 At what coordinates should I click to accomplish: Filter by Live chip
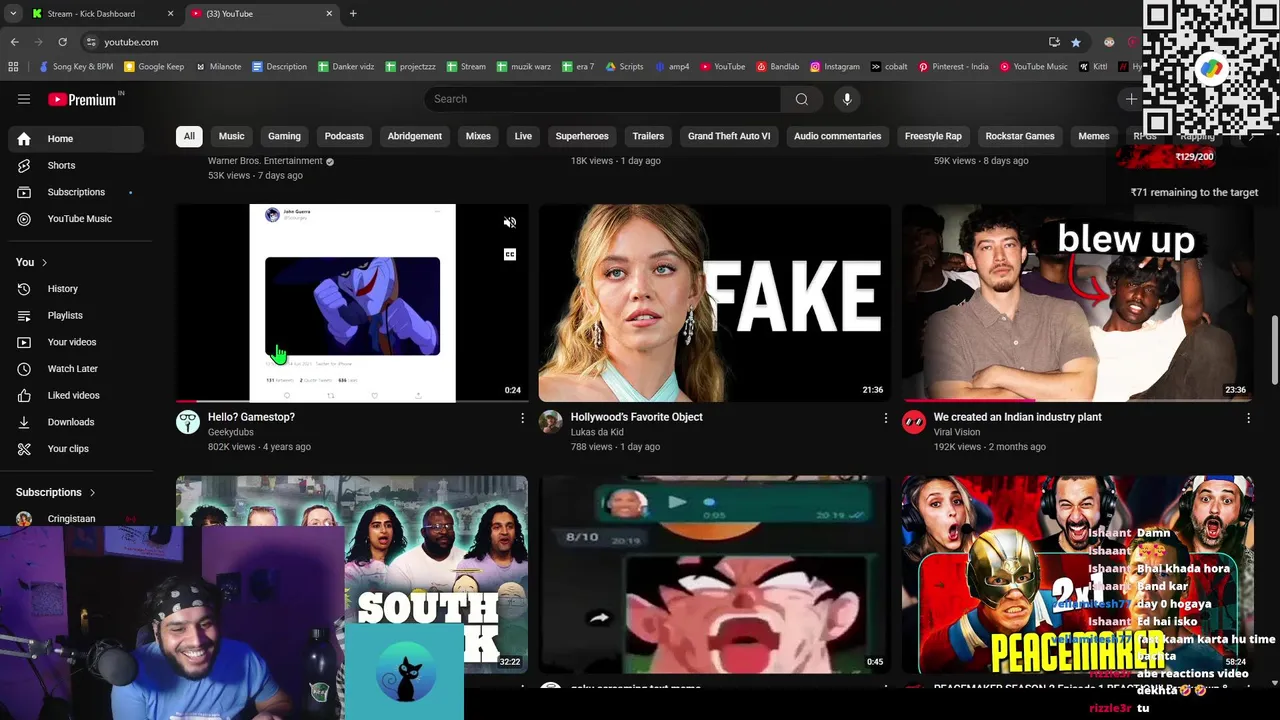coord(523,136)
